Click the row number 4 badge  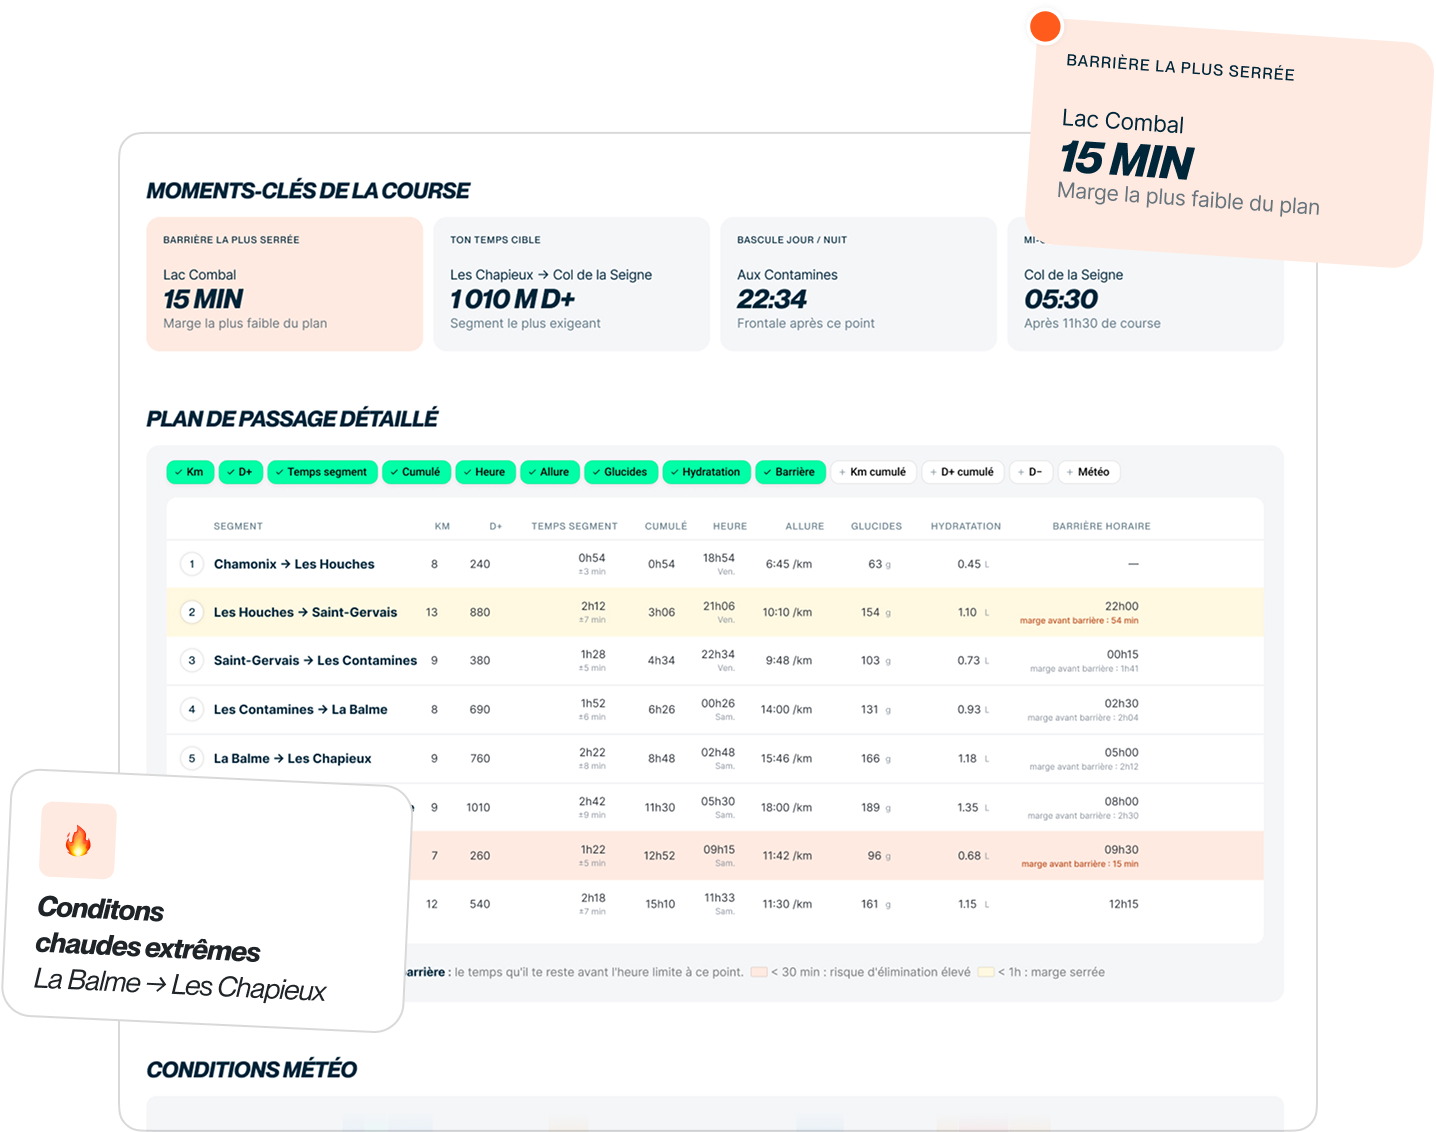192,709
